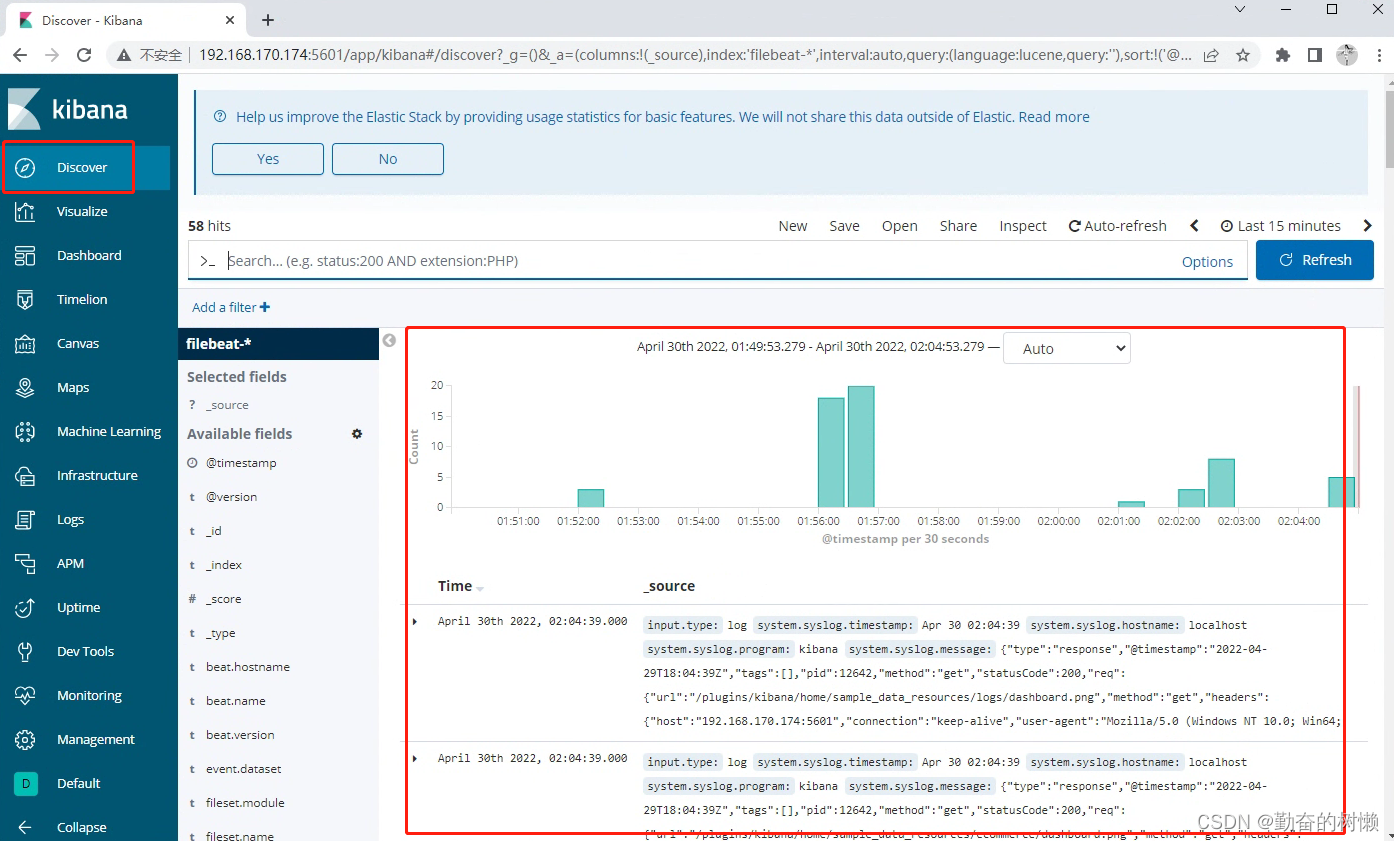
Task: Step time range forward
Action: 1368,226
